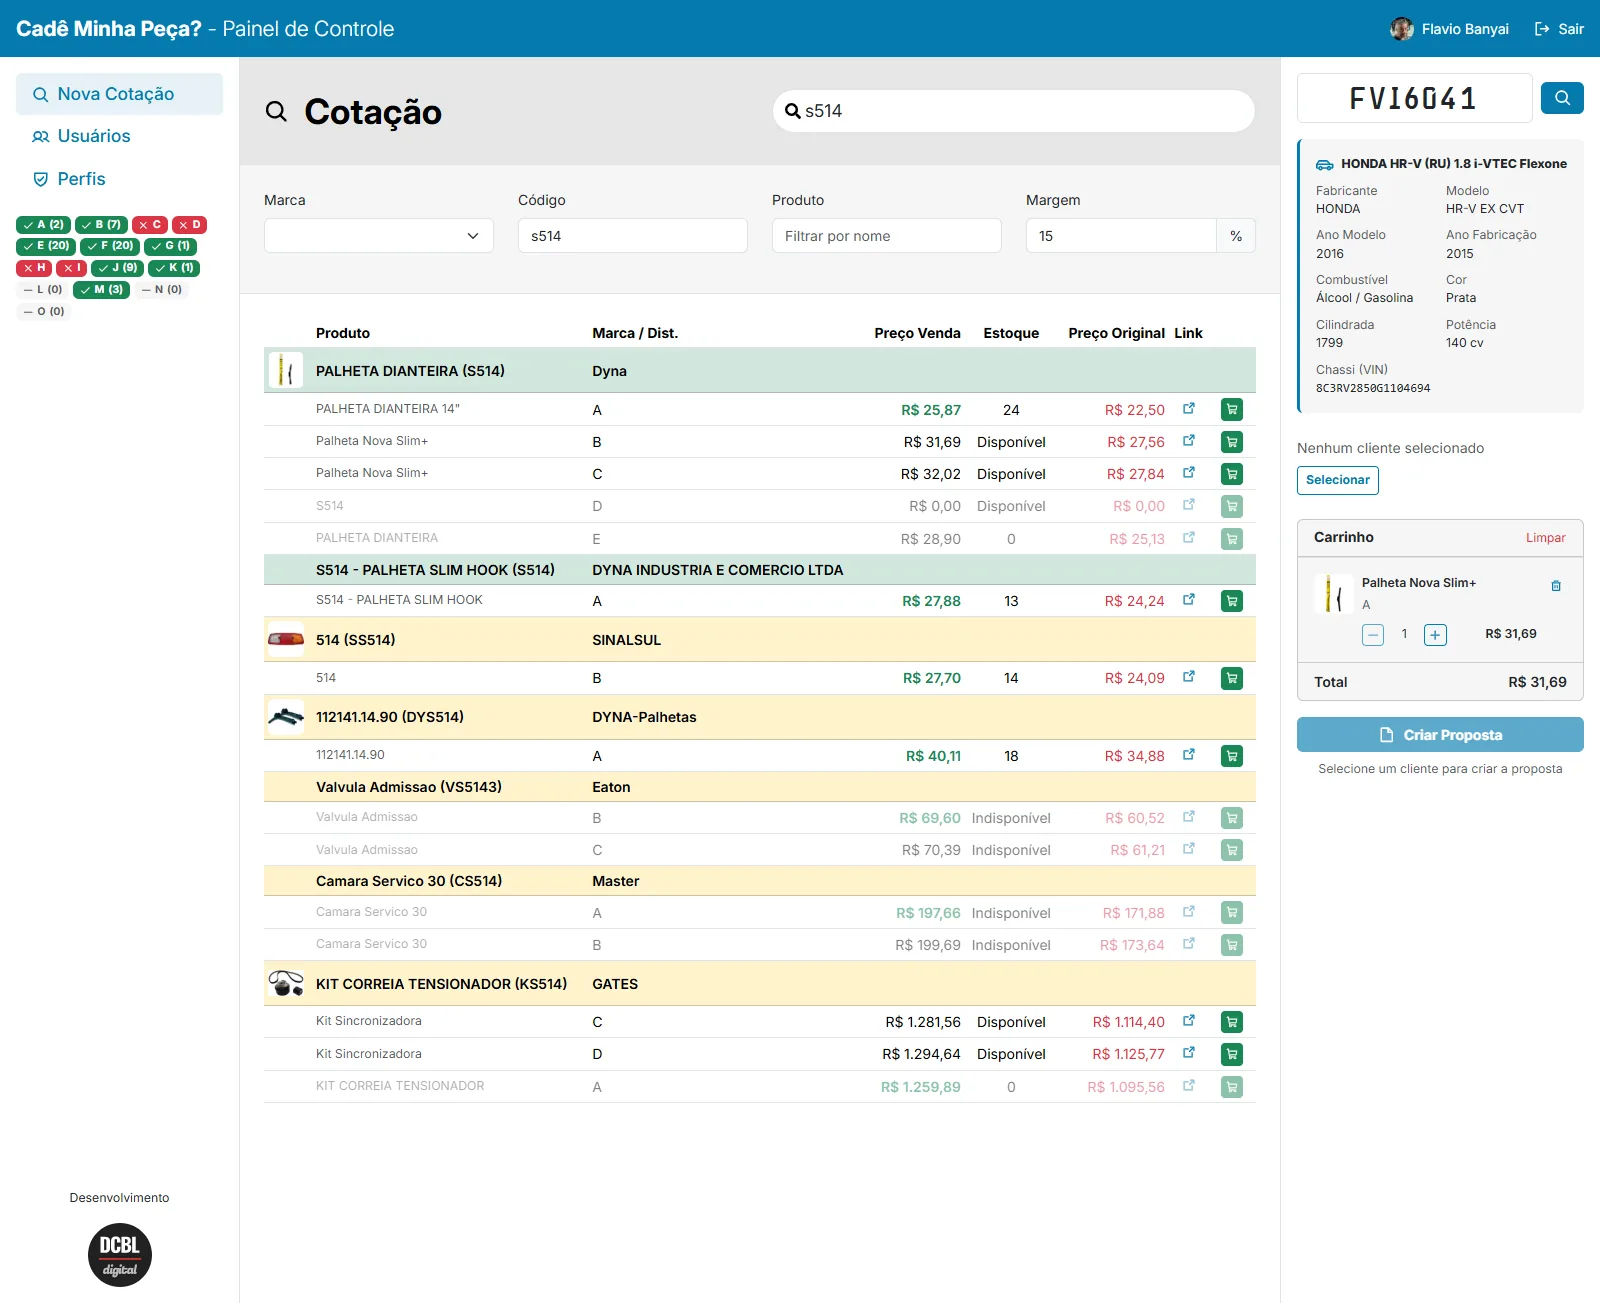
Task: Click Flavio Banyai user avatar
Action: point(1402,29)
